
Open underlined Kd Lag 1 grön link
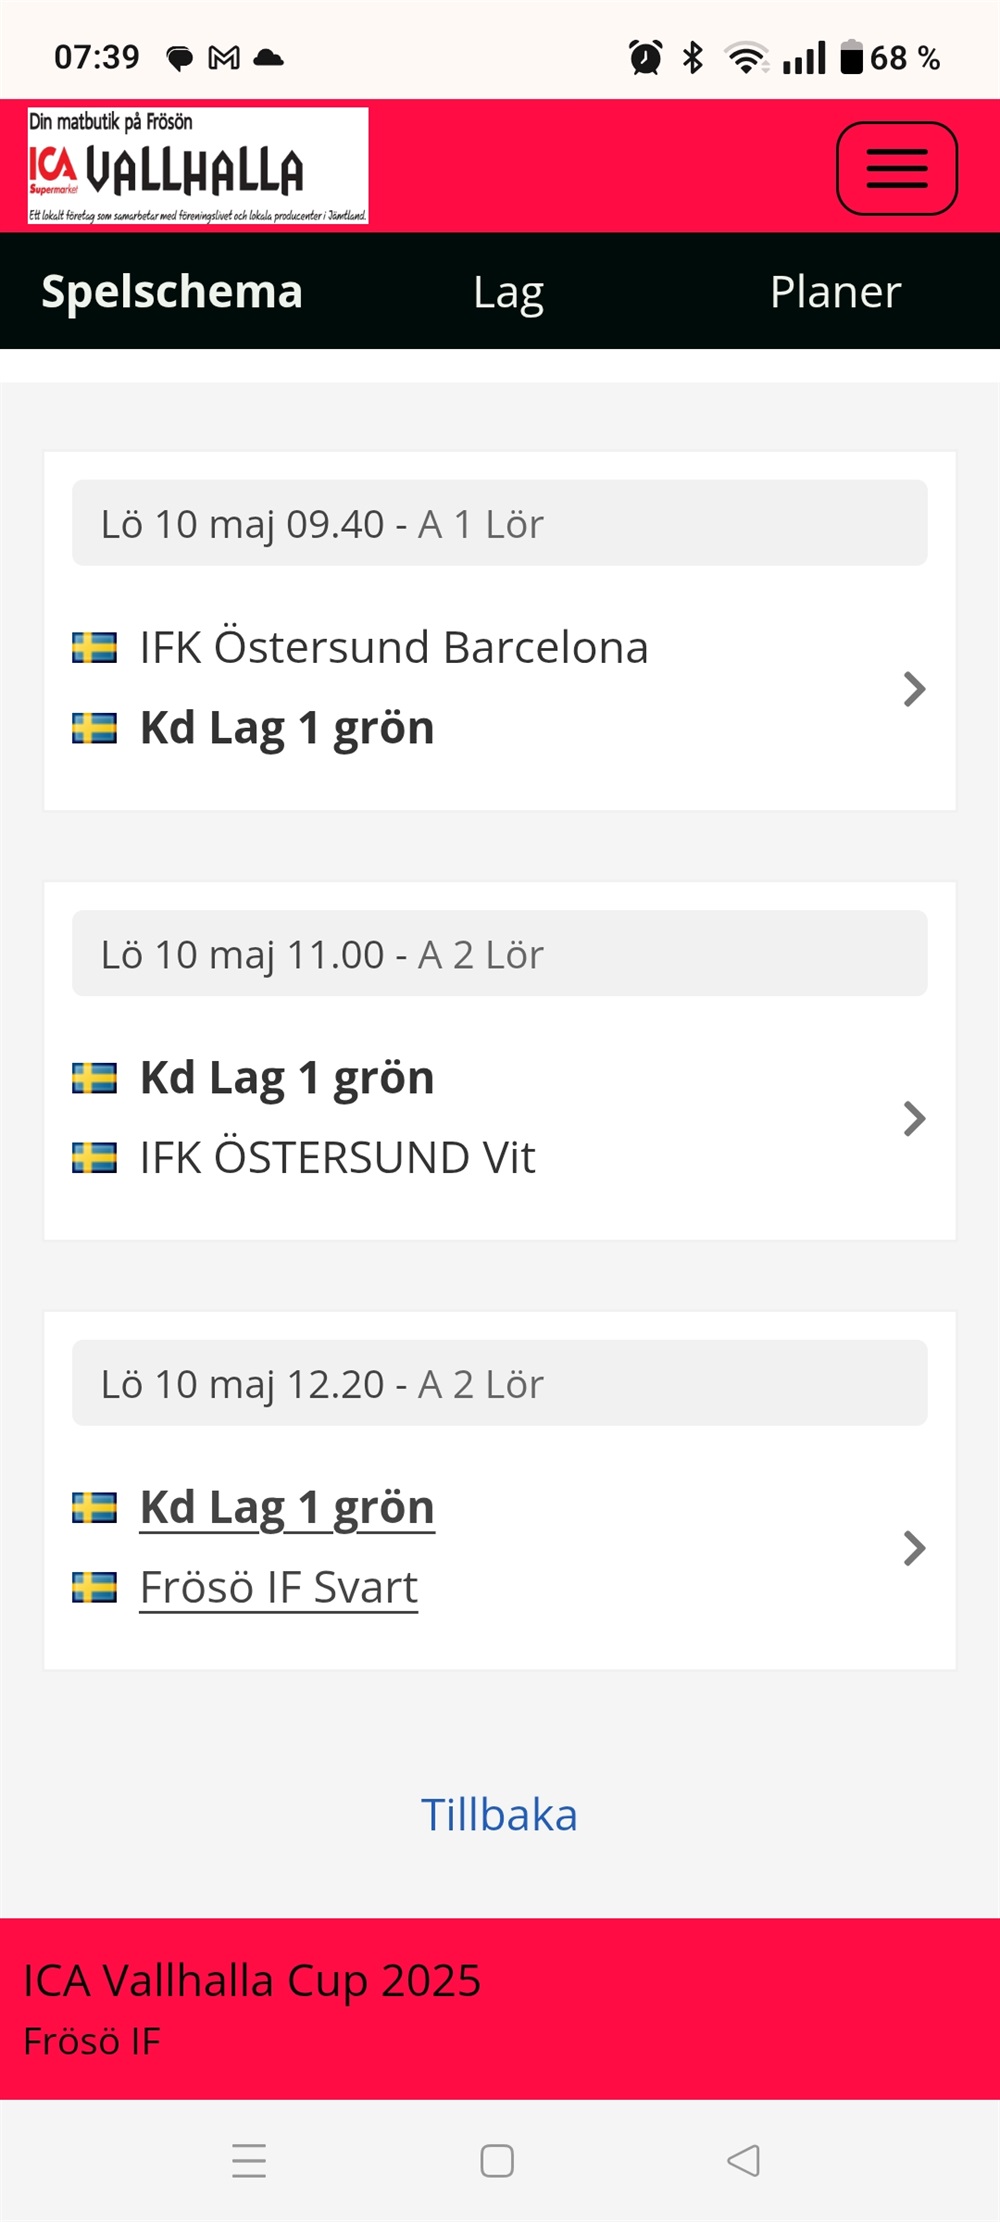point(287,1507)
